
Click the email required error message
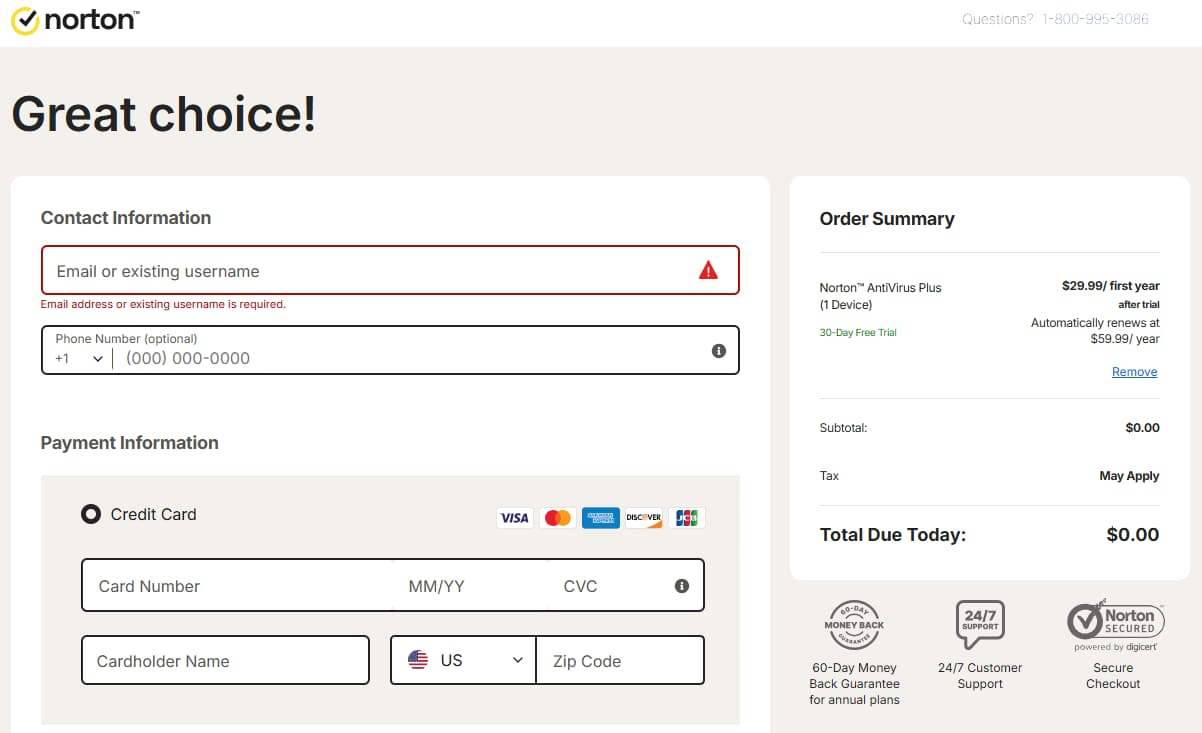point(163,304)
